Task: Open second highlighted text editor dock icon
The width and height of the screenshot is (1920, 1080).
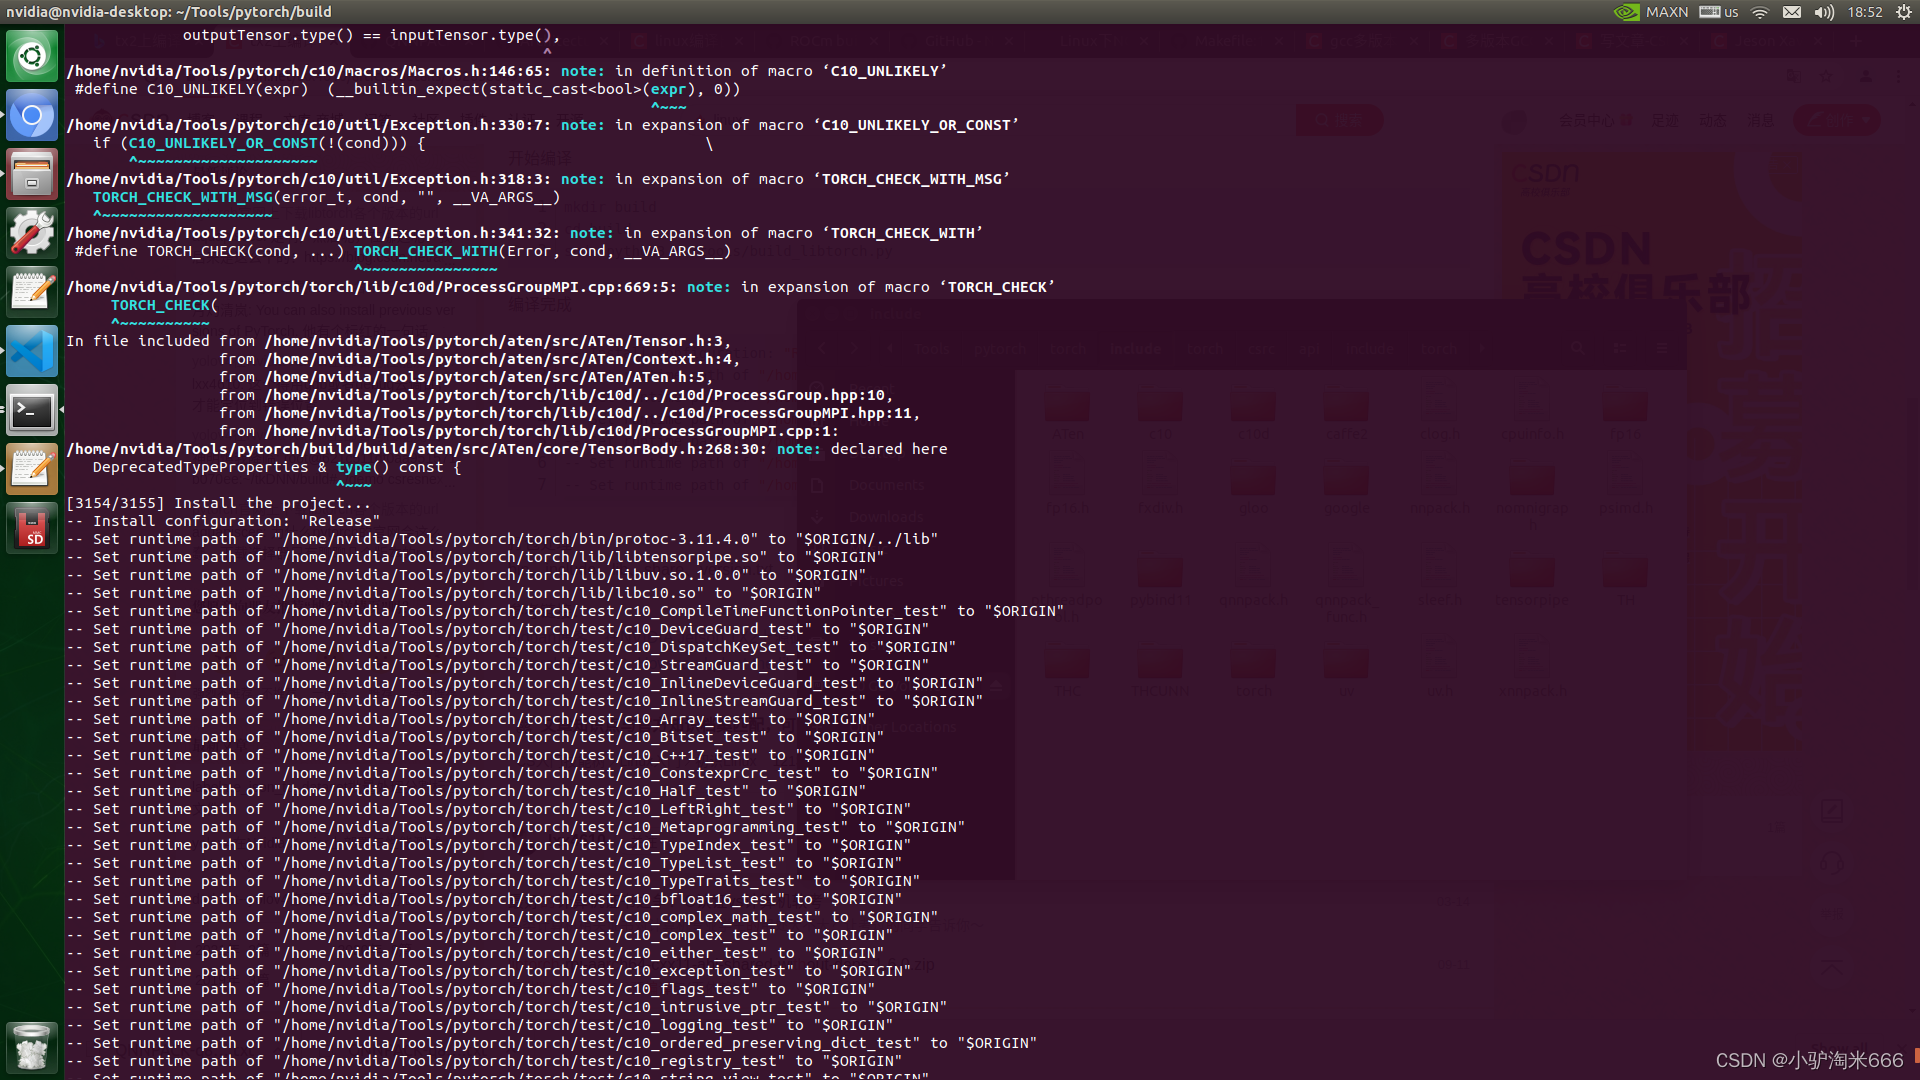Action: pyautogui.click(x=32, y=469)
